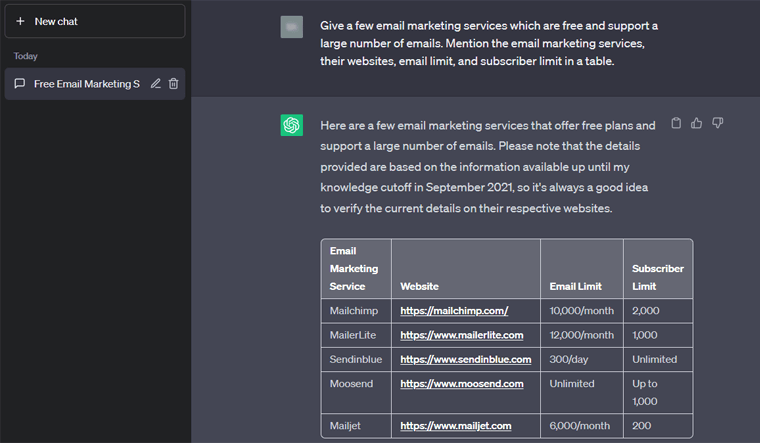
Task: Click the Mailchimp cell in table
Action: [x=354, y=311]
